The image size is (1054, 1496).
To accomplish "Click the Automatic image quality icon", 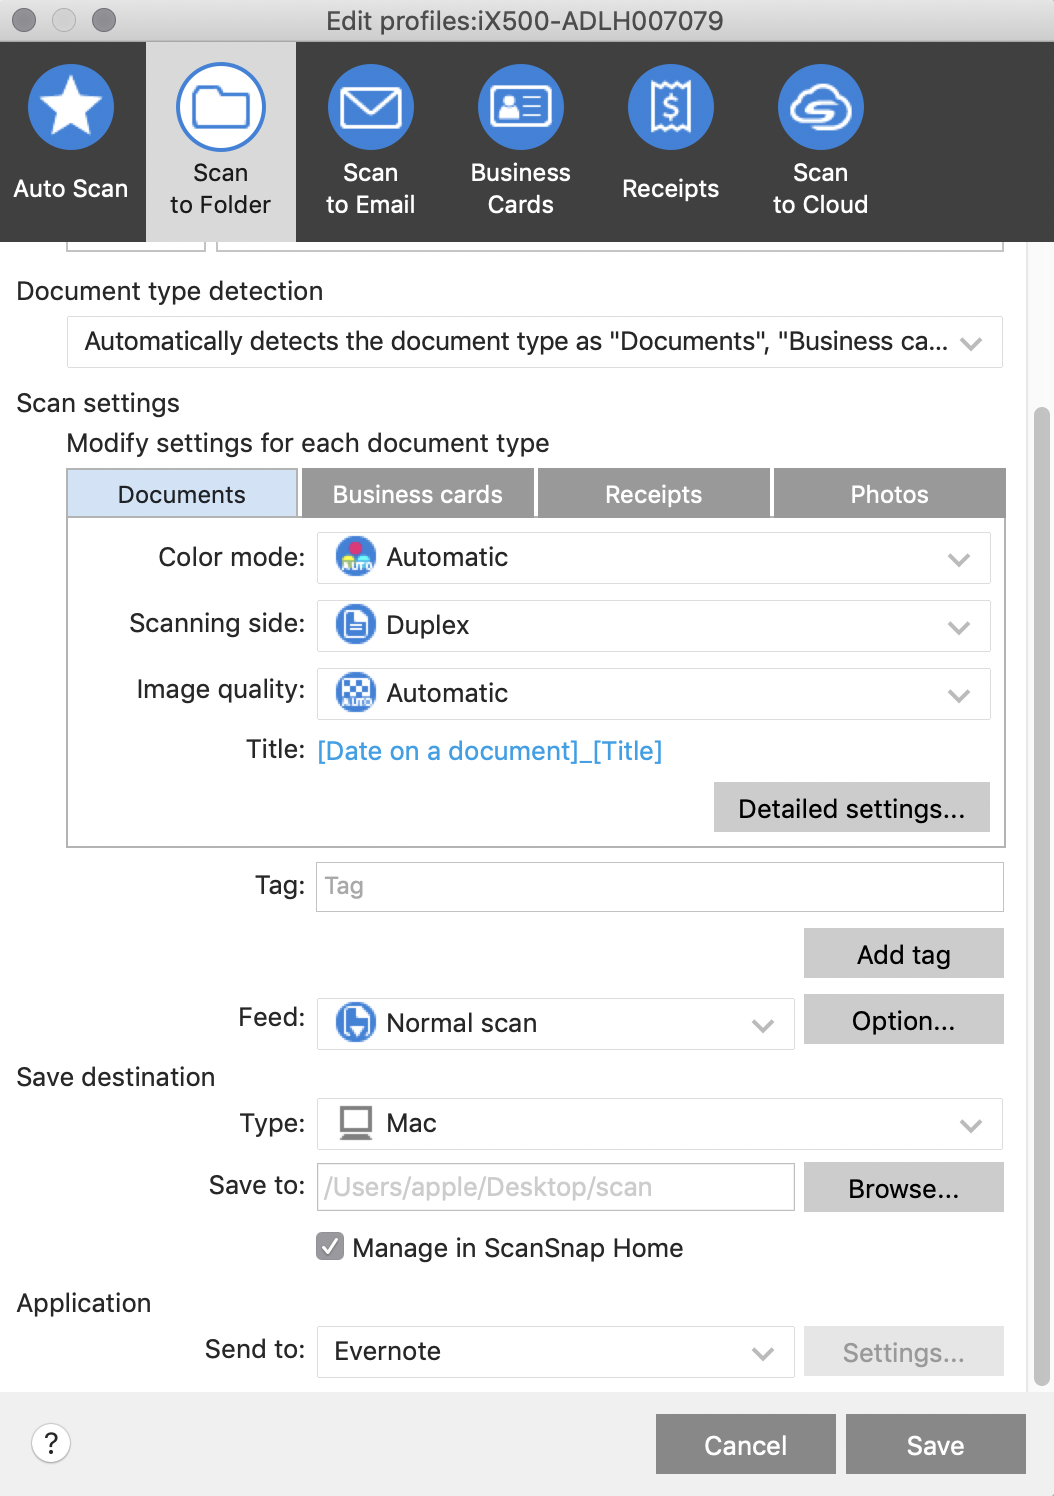I will point(355,693).
